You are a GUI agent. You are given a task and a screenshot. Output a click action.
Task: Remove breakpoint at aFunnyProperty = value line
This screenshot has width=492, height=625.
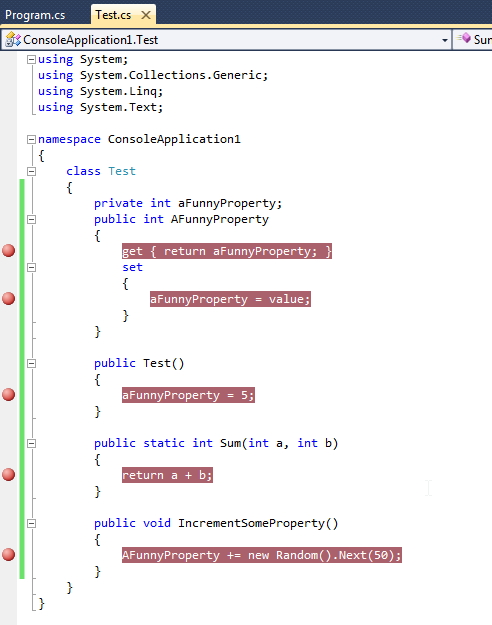tap(8, 299)
